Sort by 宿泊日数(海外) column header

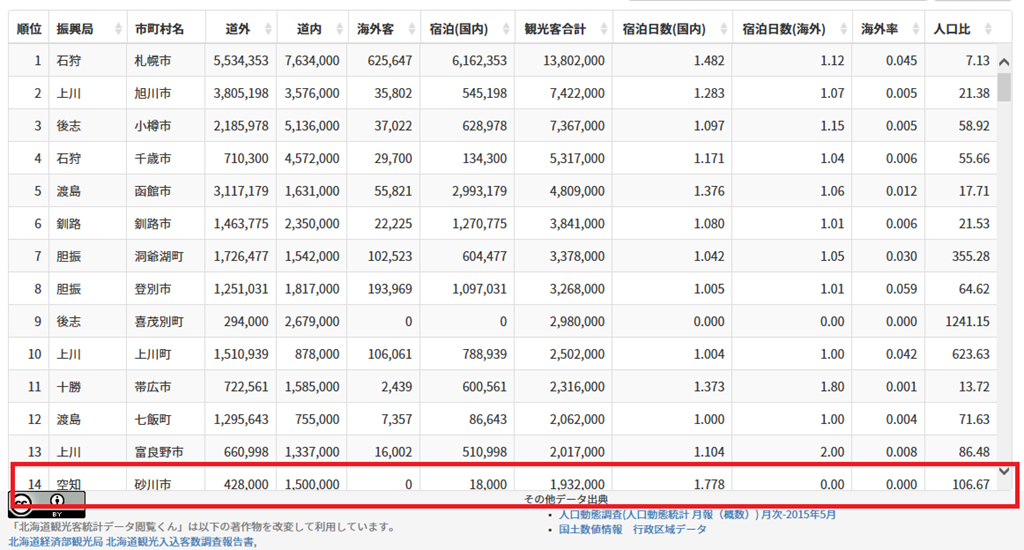coord(783,29)
